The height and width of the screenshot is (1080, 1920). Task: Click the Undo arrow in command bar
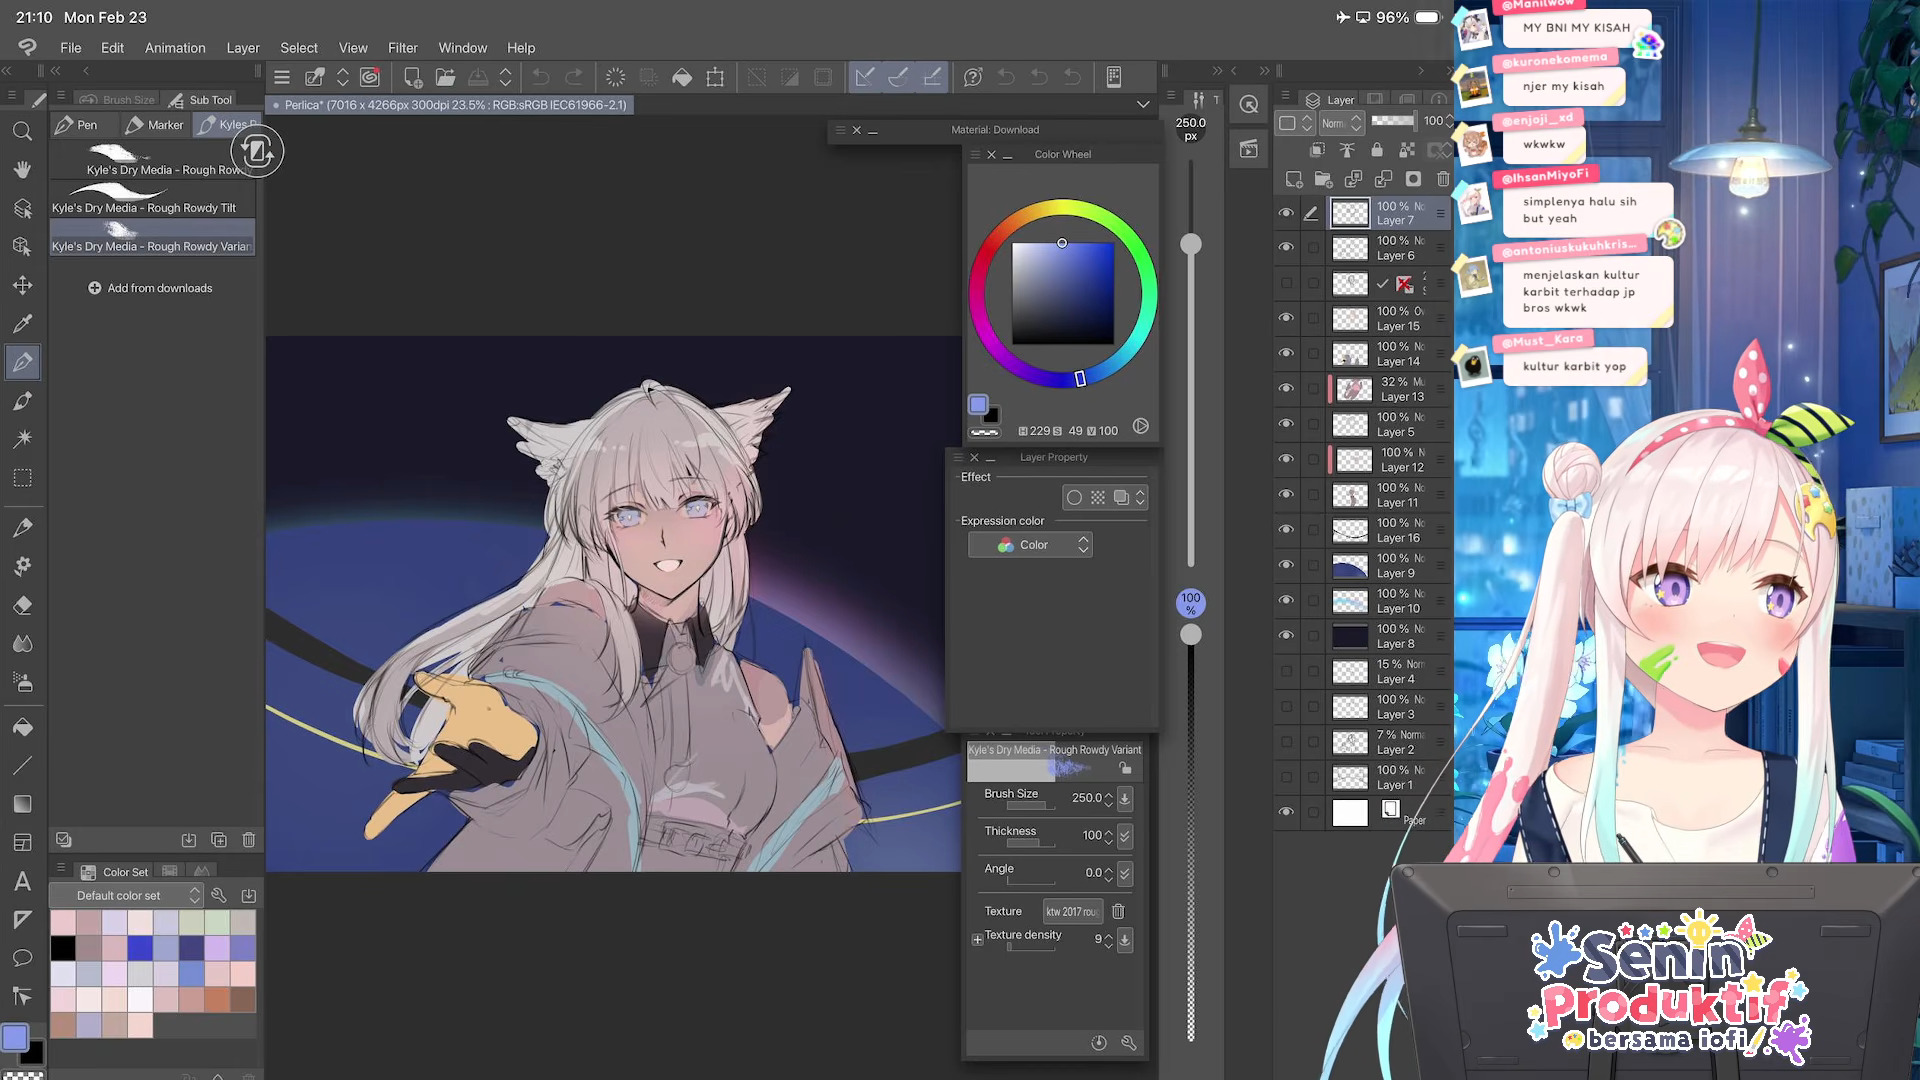pos(540,77)
